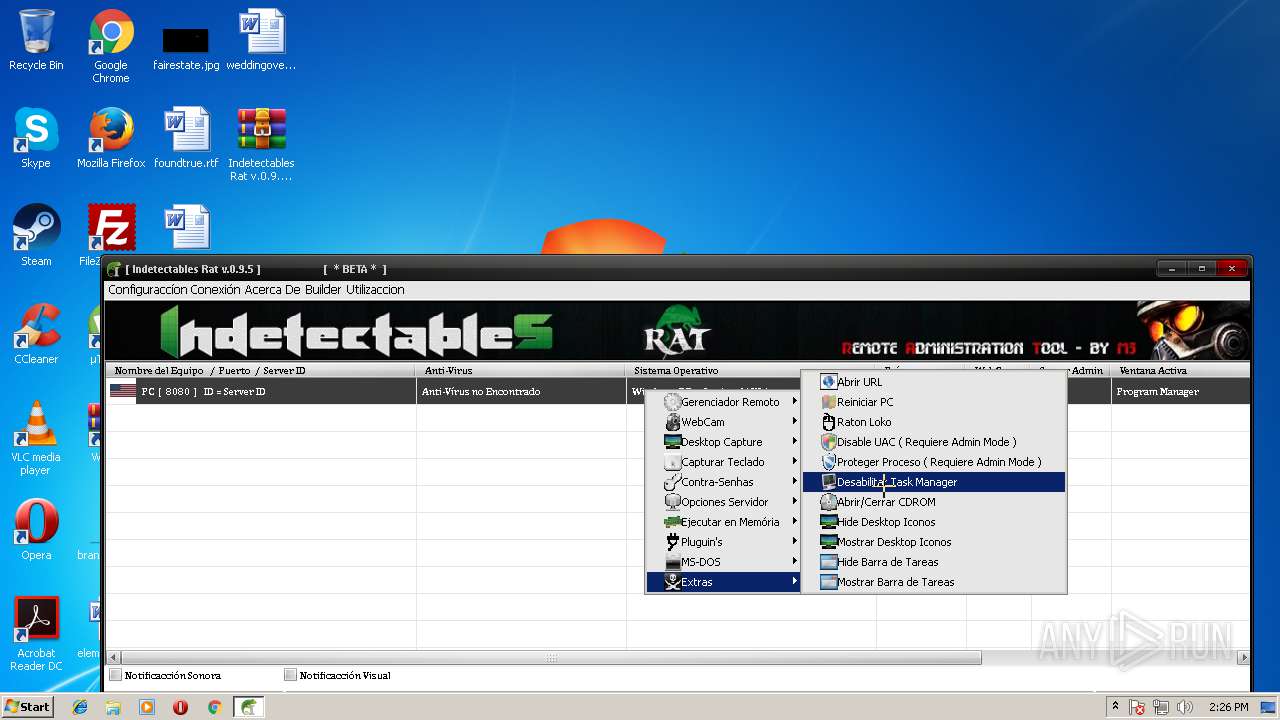Click the Windows Start button
Image resolution: width=1280 pixels, height=720 pixels.
[28, 707]
